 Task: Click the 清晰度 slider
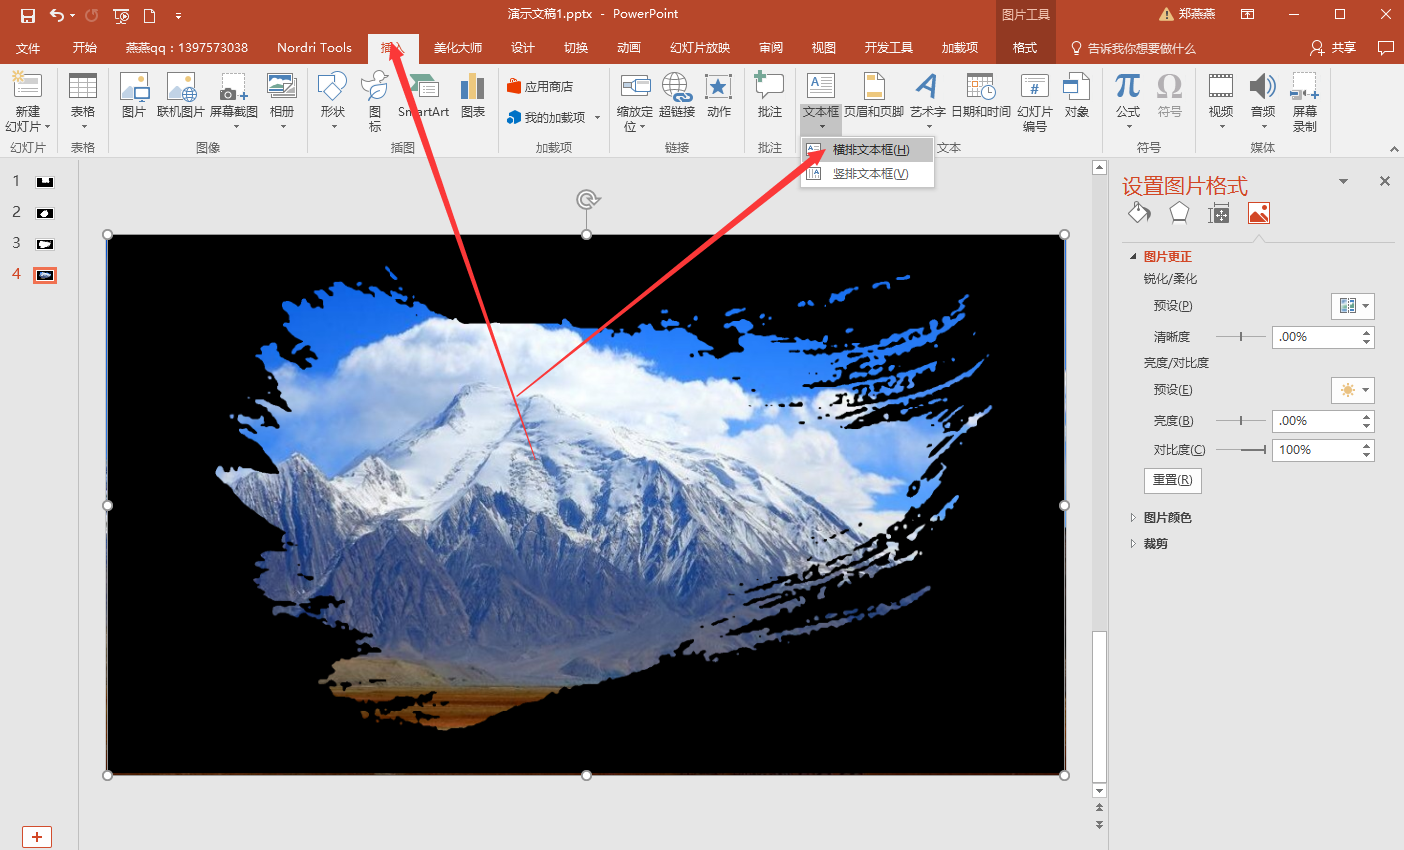click(1241, 337)
